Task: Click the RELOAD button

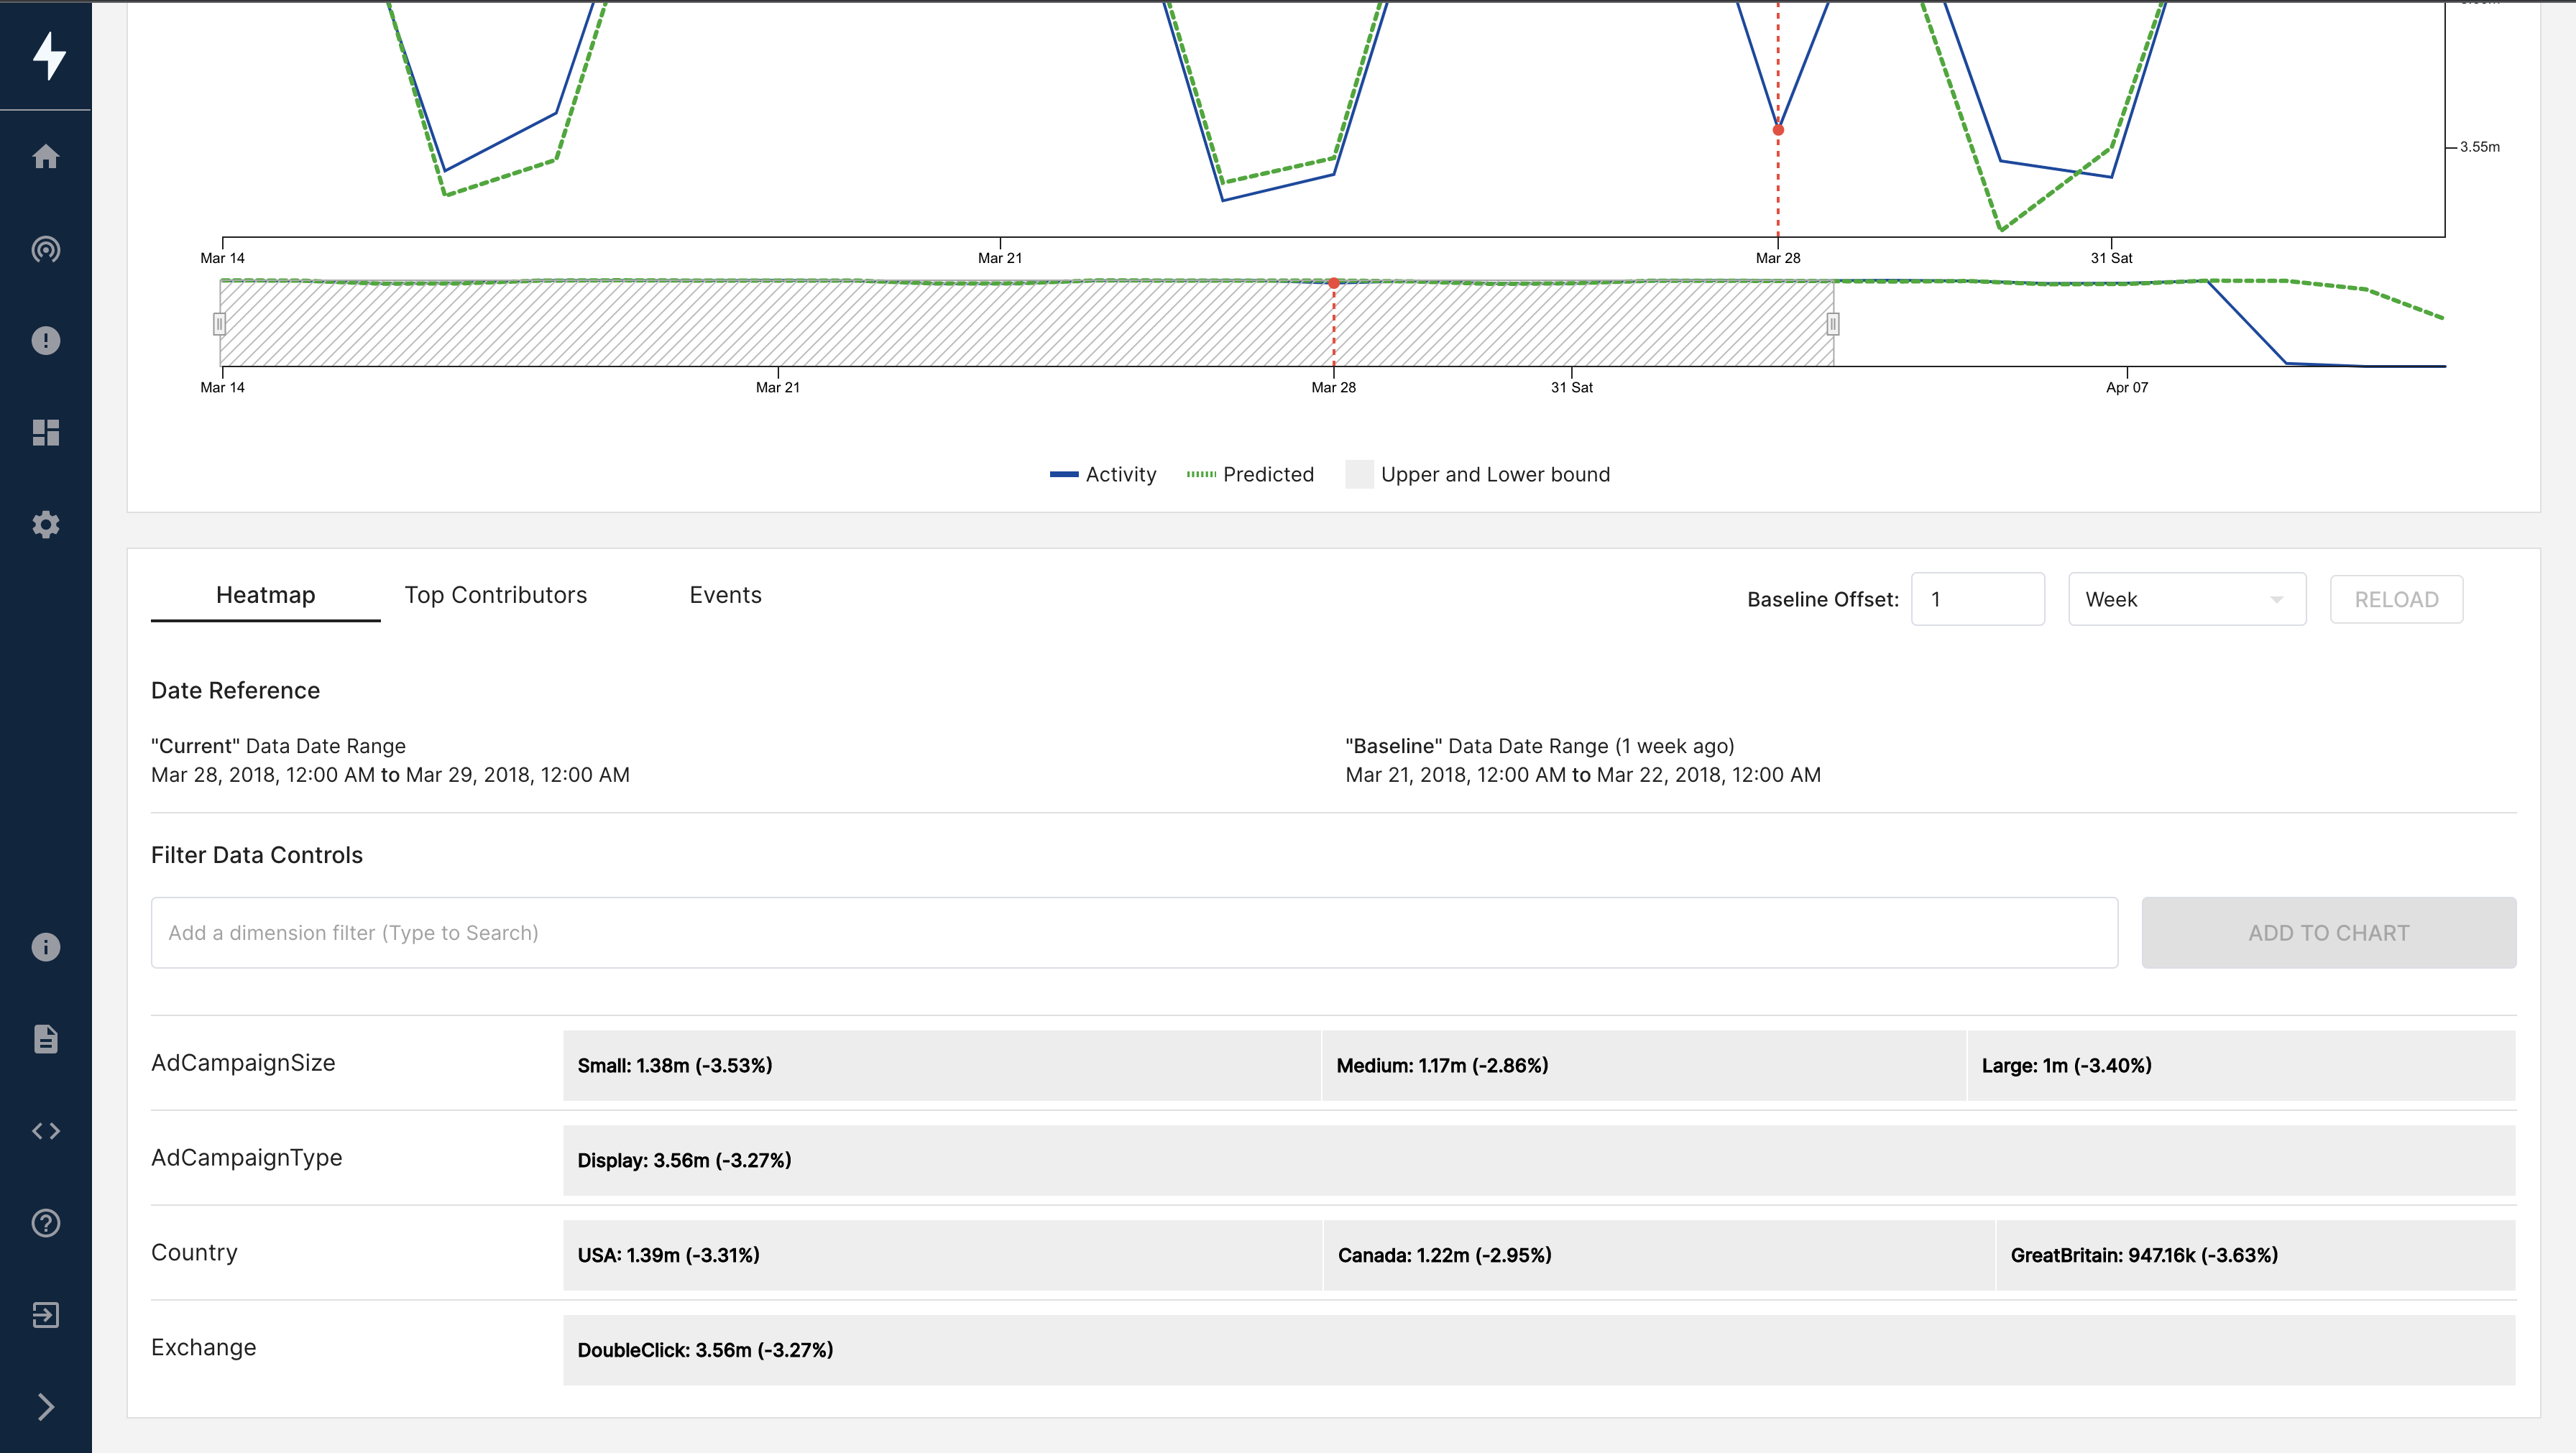Action: point(2395,599)
